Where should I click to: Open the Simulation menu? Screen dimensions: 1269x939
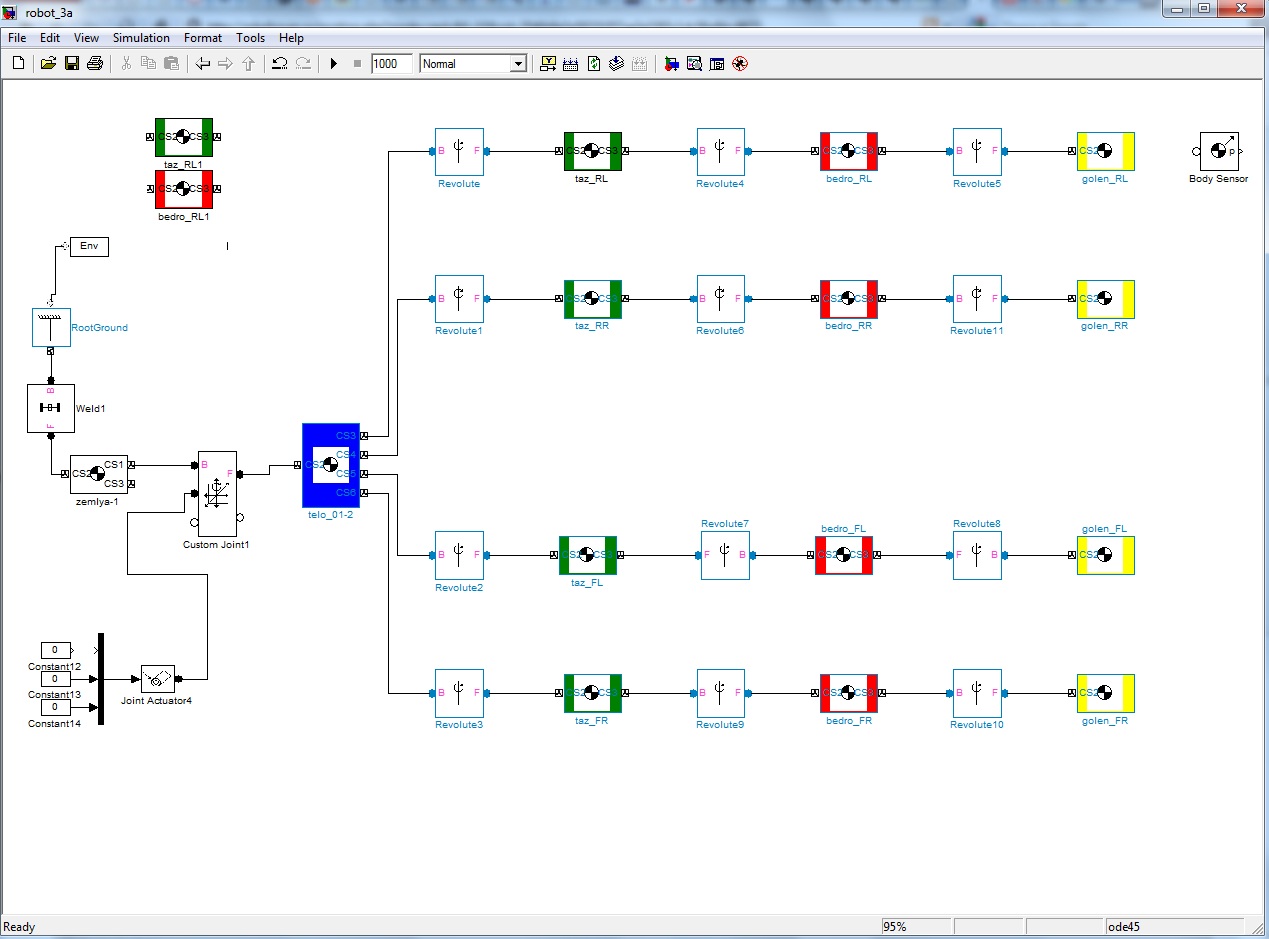(x=141, y=38)
